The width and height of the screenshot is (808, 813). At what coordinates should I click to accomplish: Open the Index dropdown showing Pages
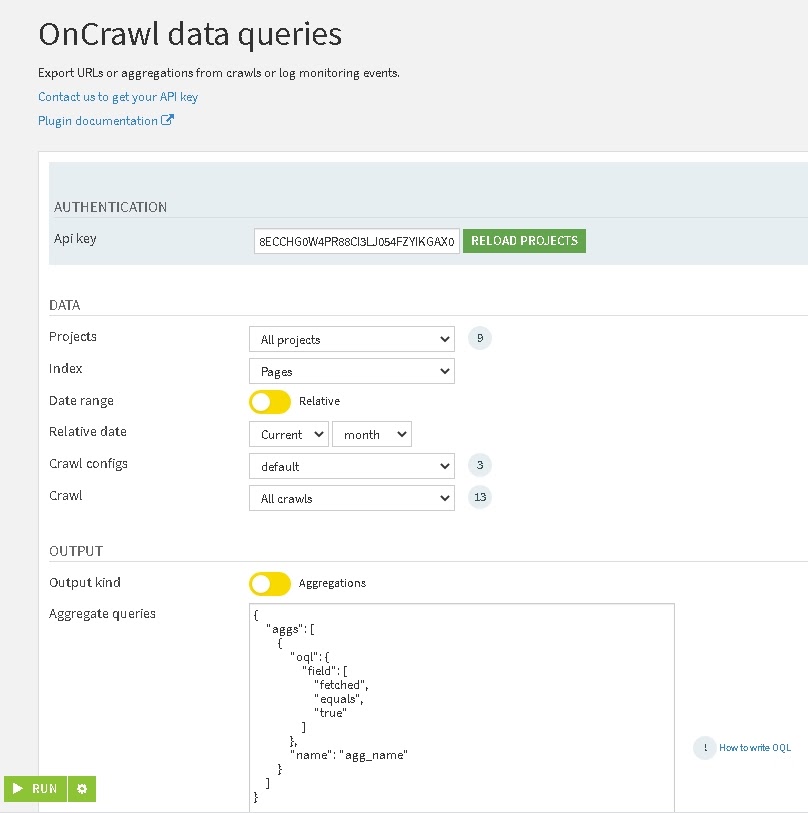351,370
